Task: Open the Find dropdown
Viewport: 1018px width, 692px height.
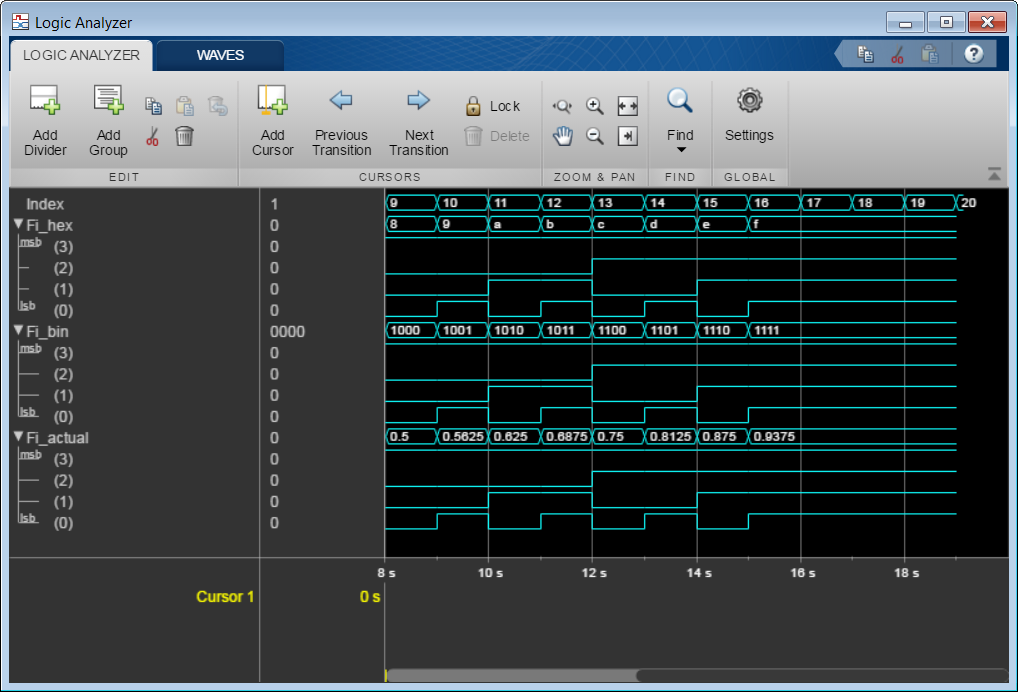Action: 680,150
